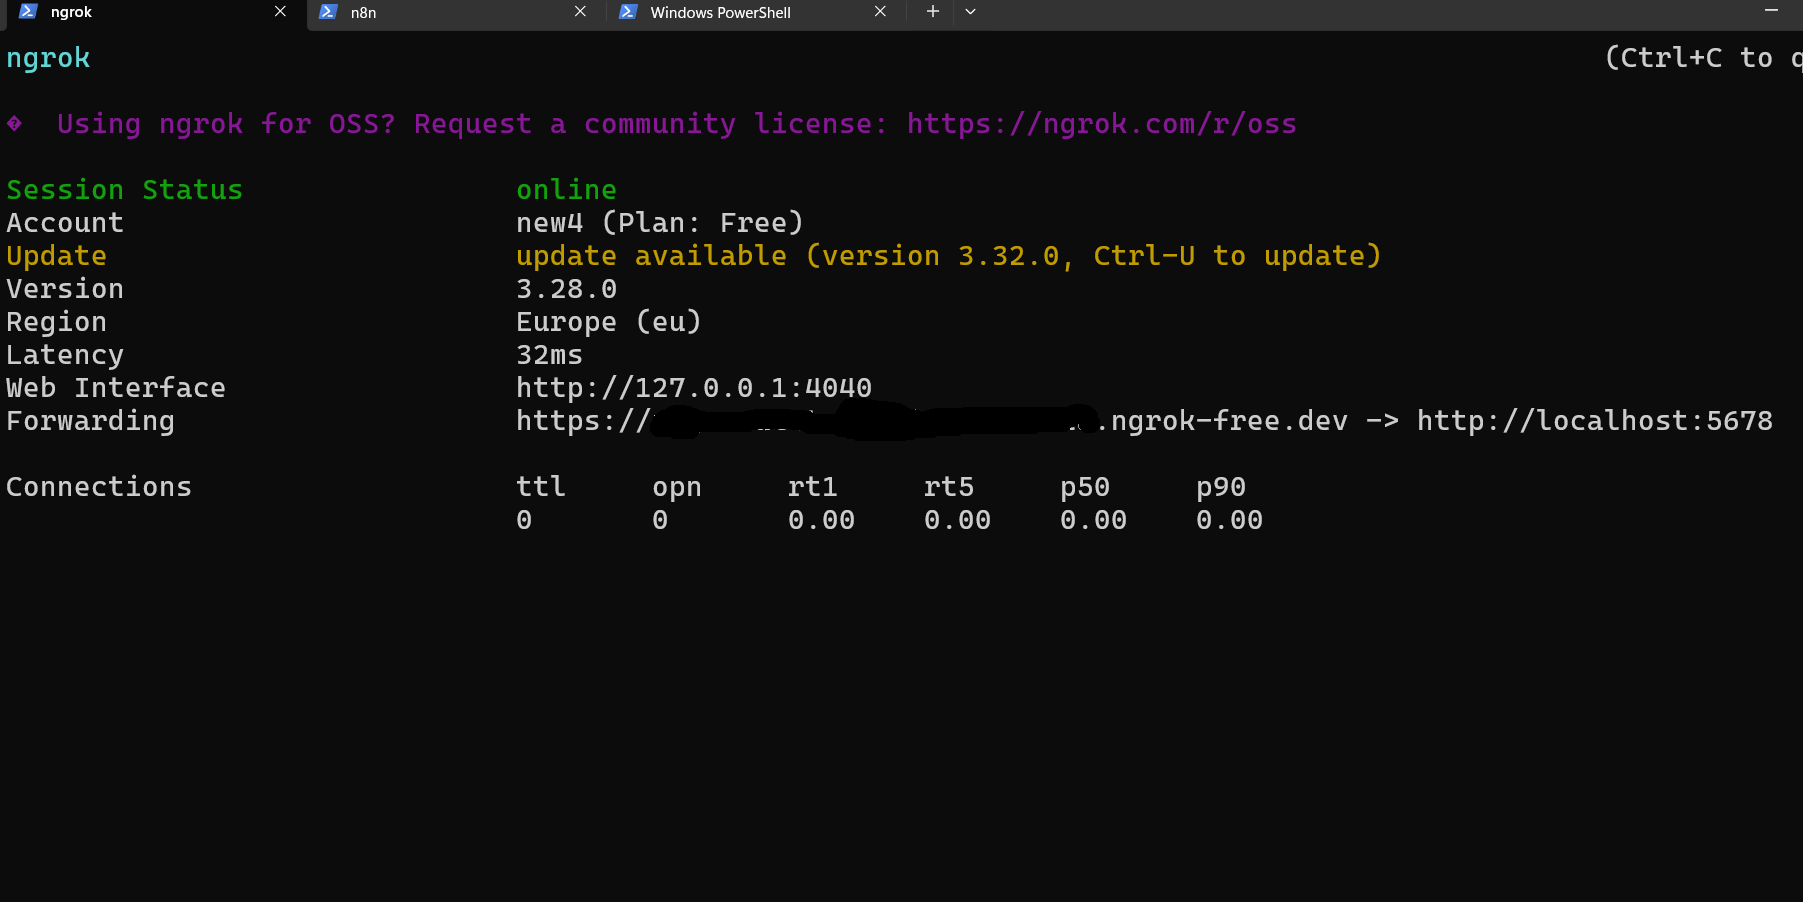Click the '32ms' latency value
The height and width of the screenshot is (902, 1803).
coord(549,355)
